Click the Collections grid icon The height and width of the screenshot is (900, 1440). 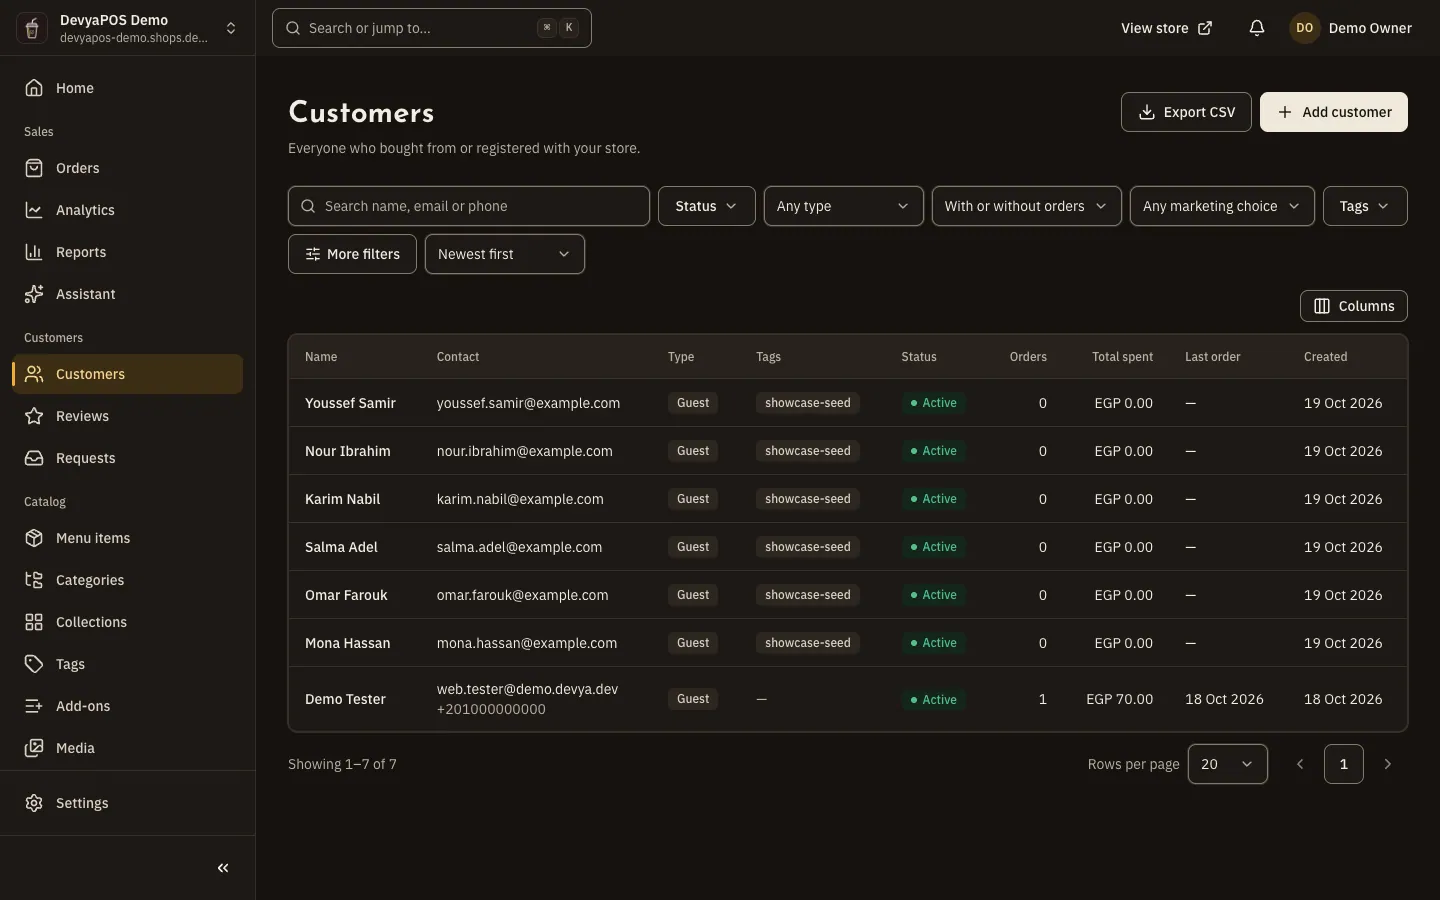(34, 622)
